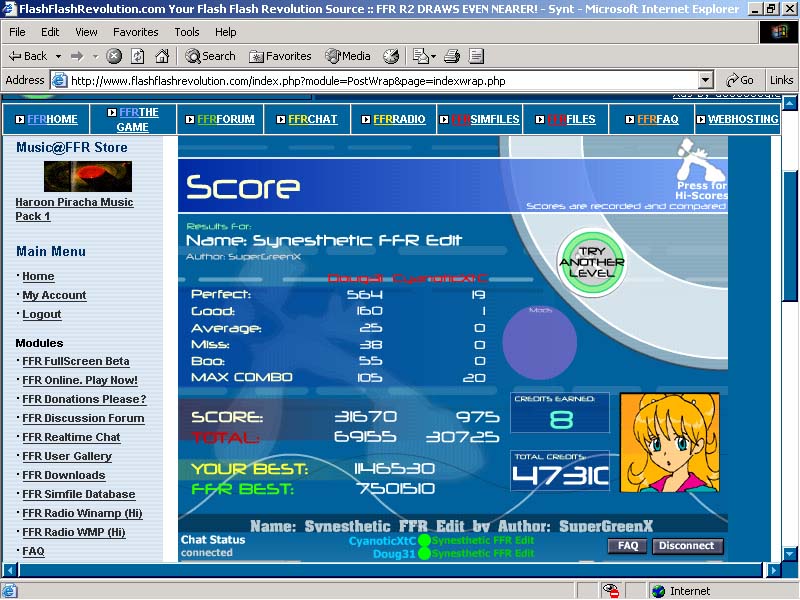Click the Disconnect chat button
This screenshot has height=600, width=800.
click(x=687, y=546)
